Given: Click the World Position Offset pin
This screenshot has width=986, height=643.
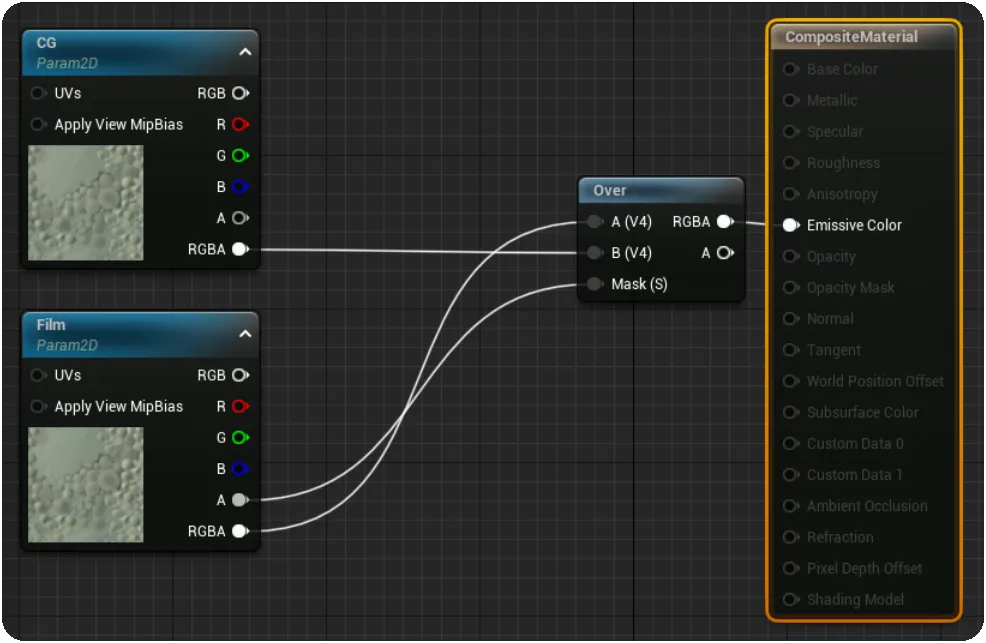Looking at the screenshot, I should tap(791, 382).
